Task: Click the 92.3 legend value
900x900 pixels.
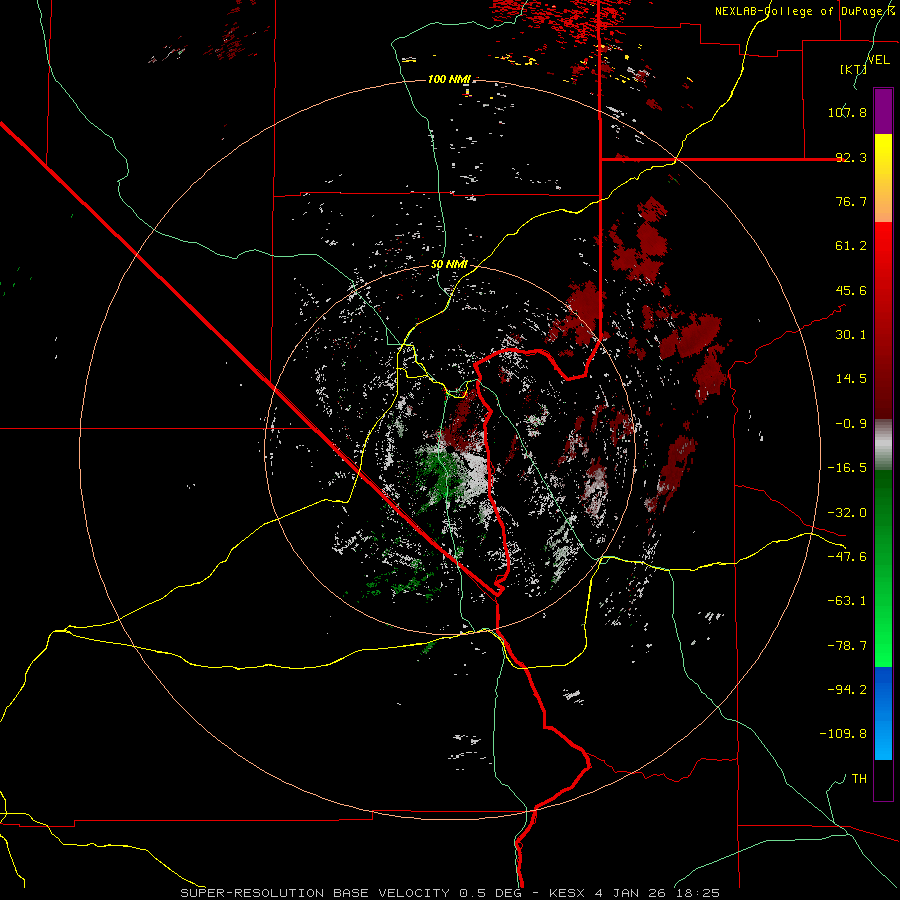Action: (851, 157)
